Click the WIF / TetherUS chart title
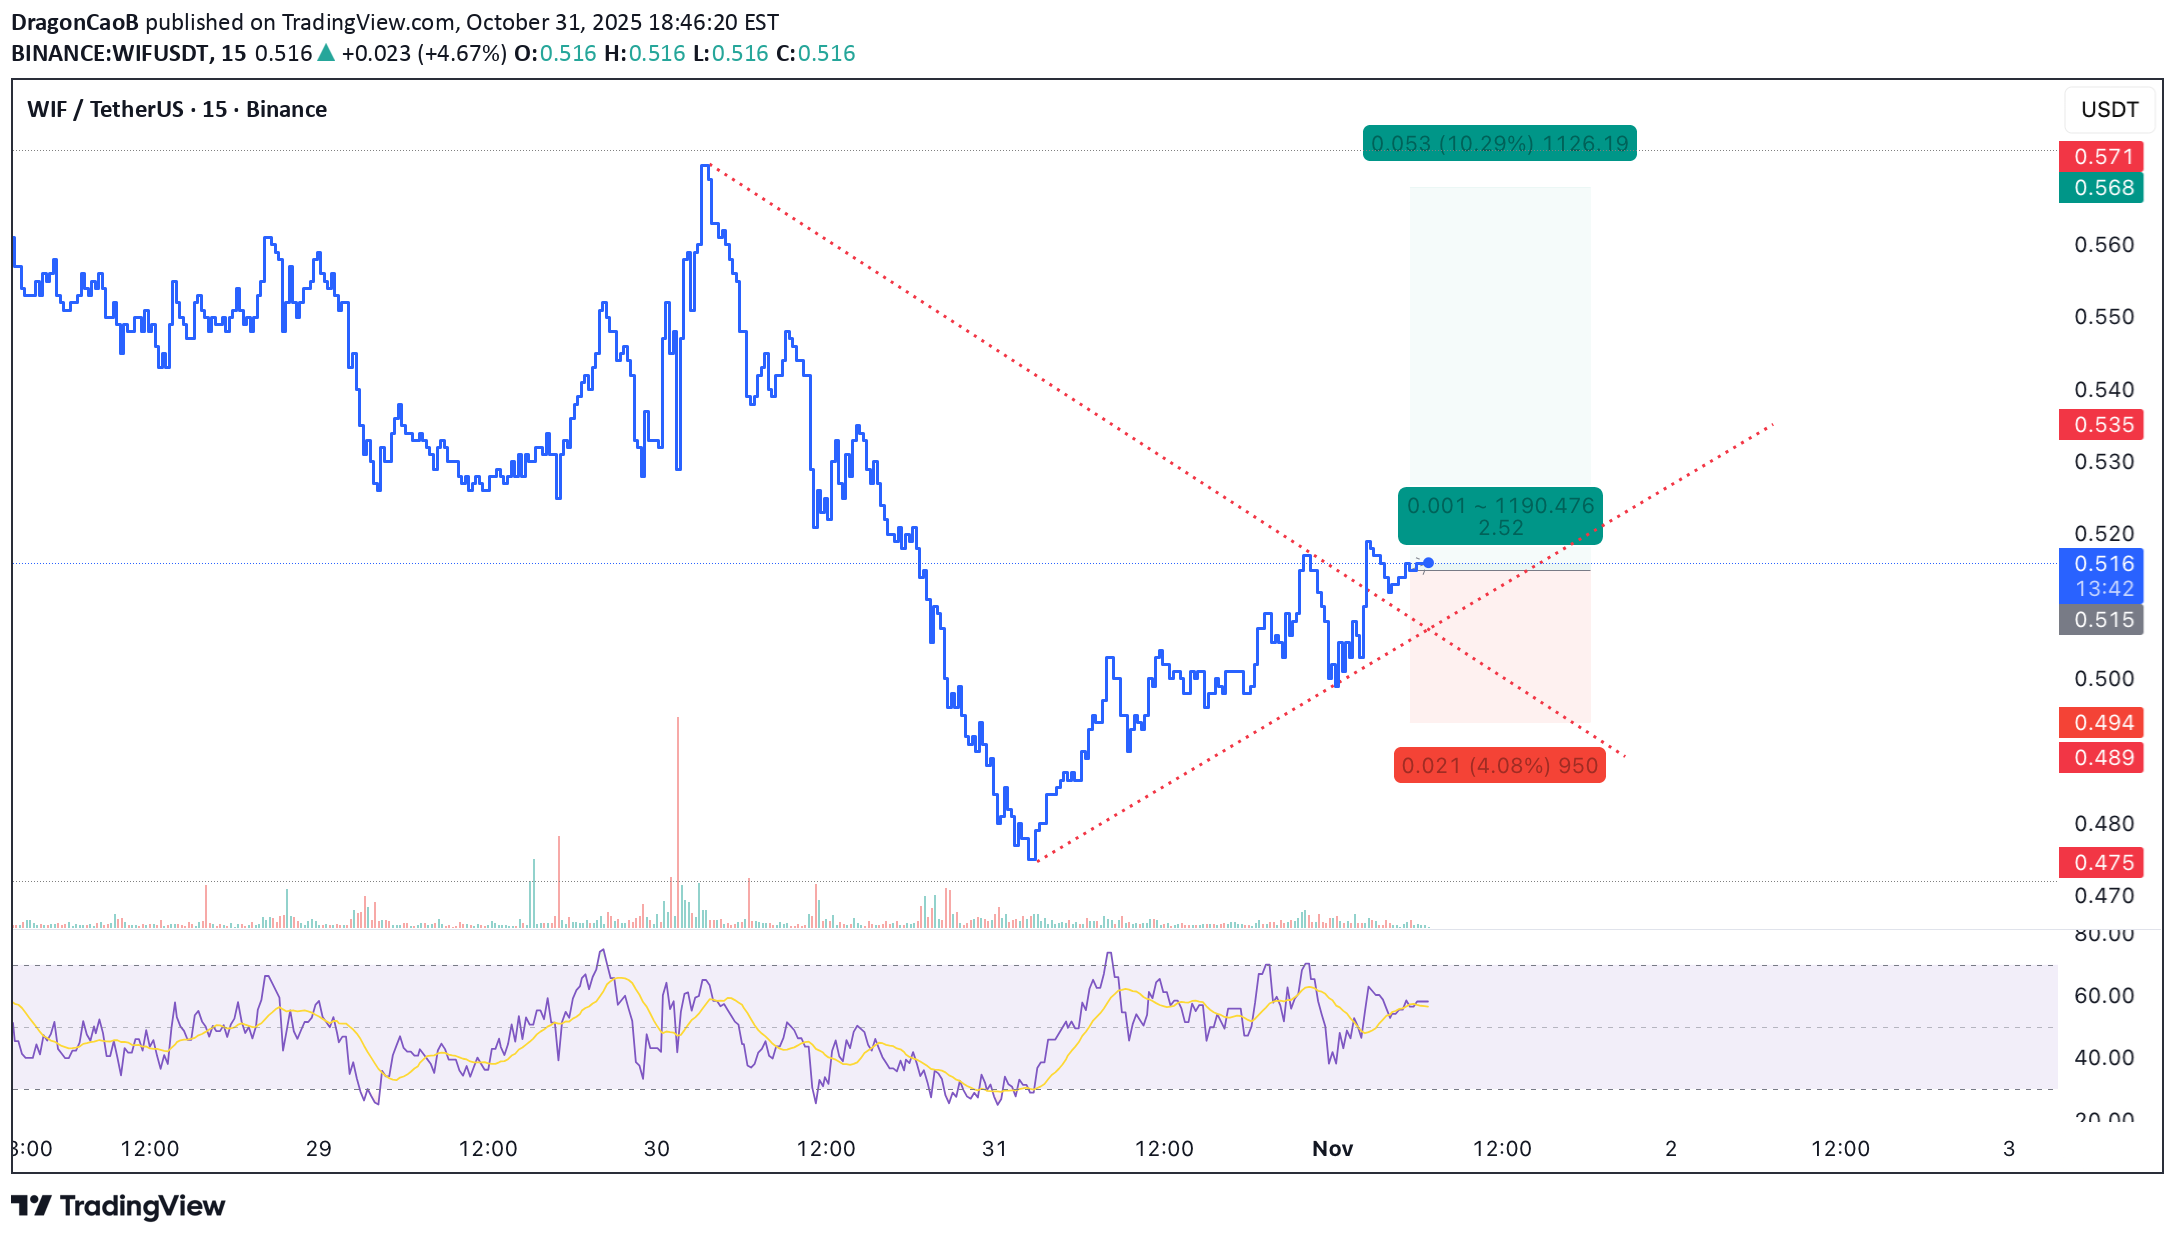Screen dimensions: 2175x1239 pos(177,109)
